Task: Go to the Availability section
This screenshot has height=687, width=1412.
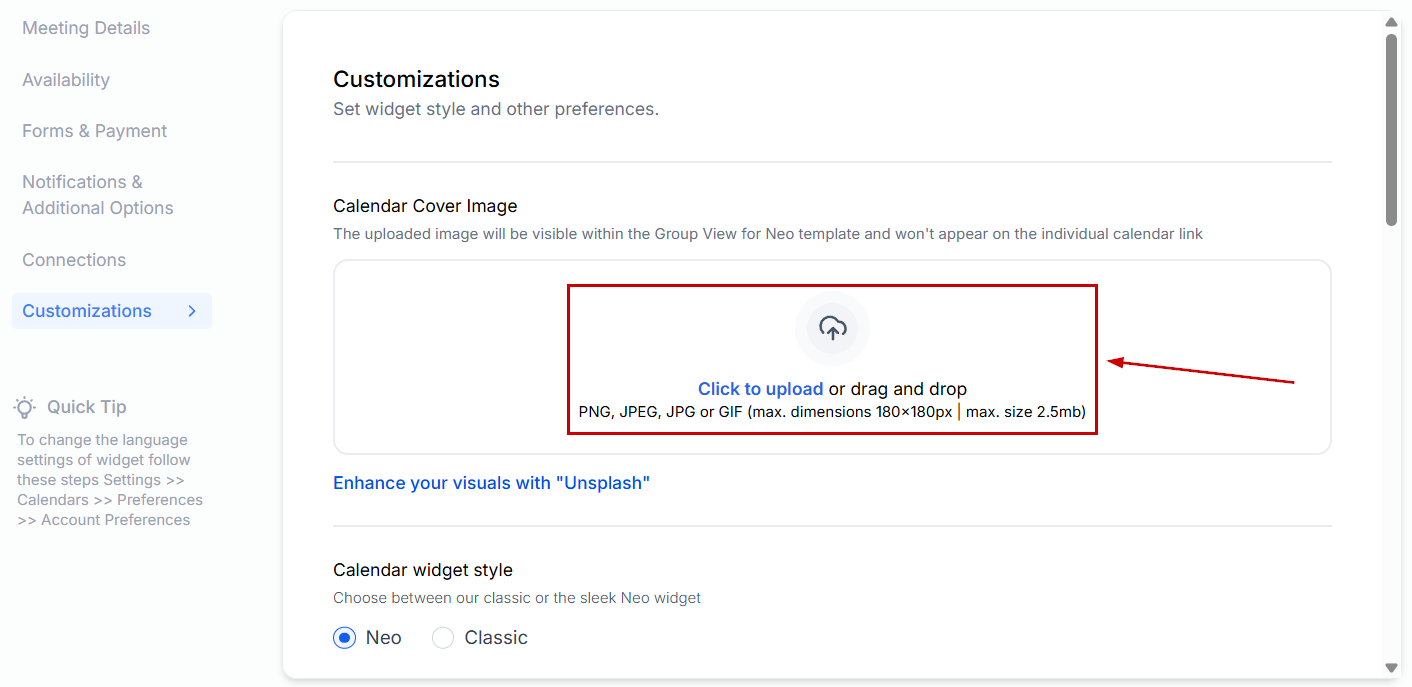Action: tap(66, 80)
